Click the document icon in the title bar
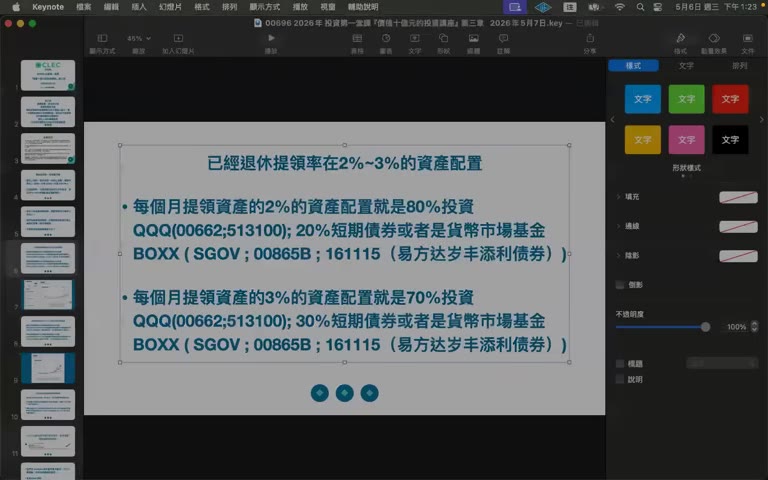The height and width of the screenshot is (480, 768). coord(258,23)
